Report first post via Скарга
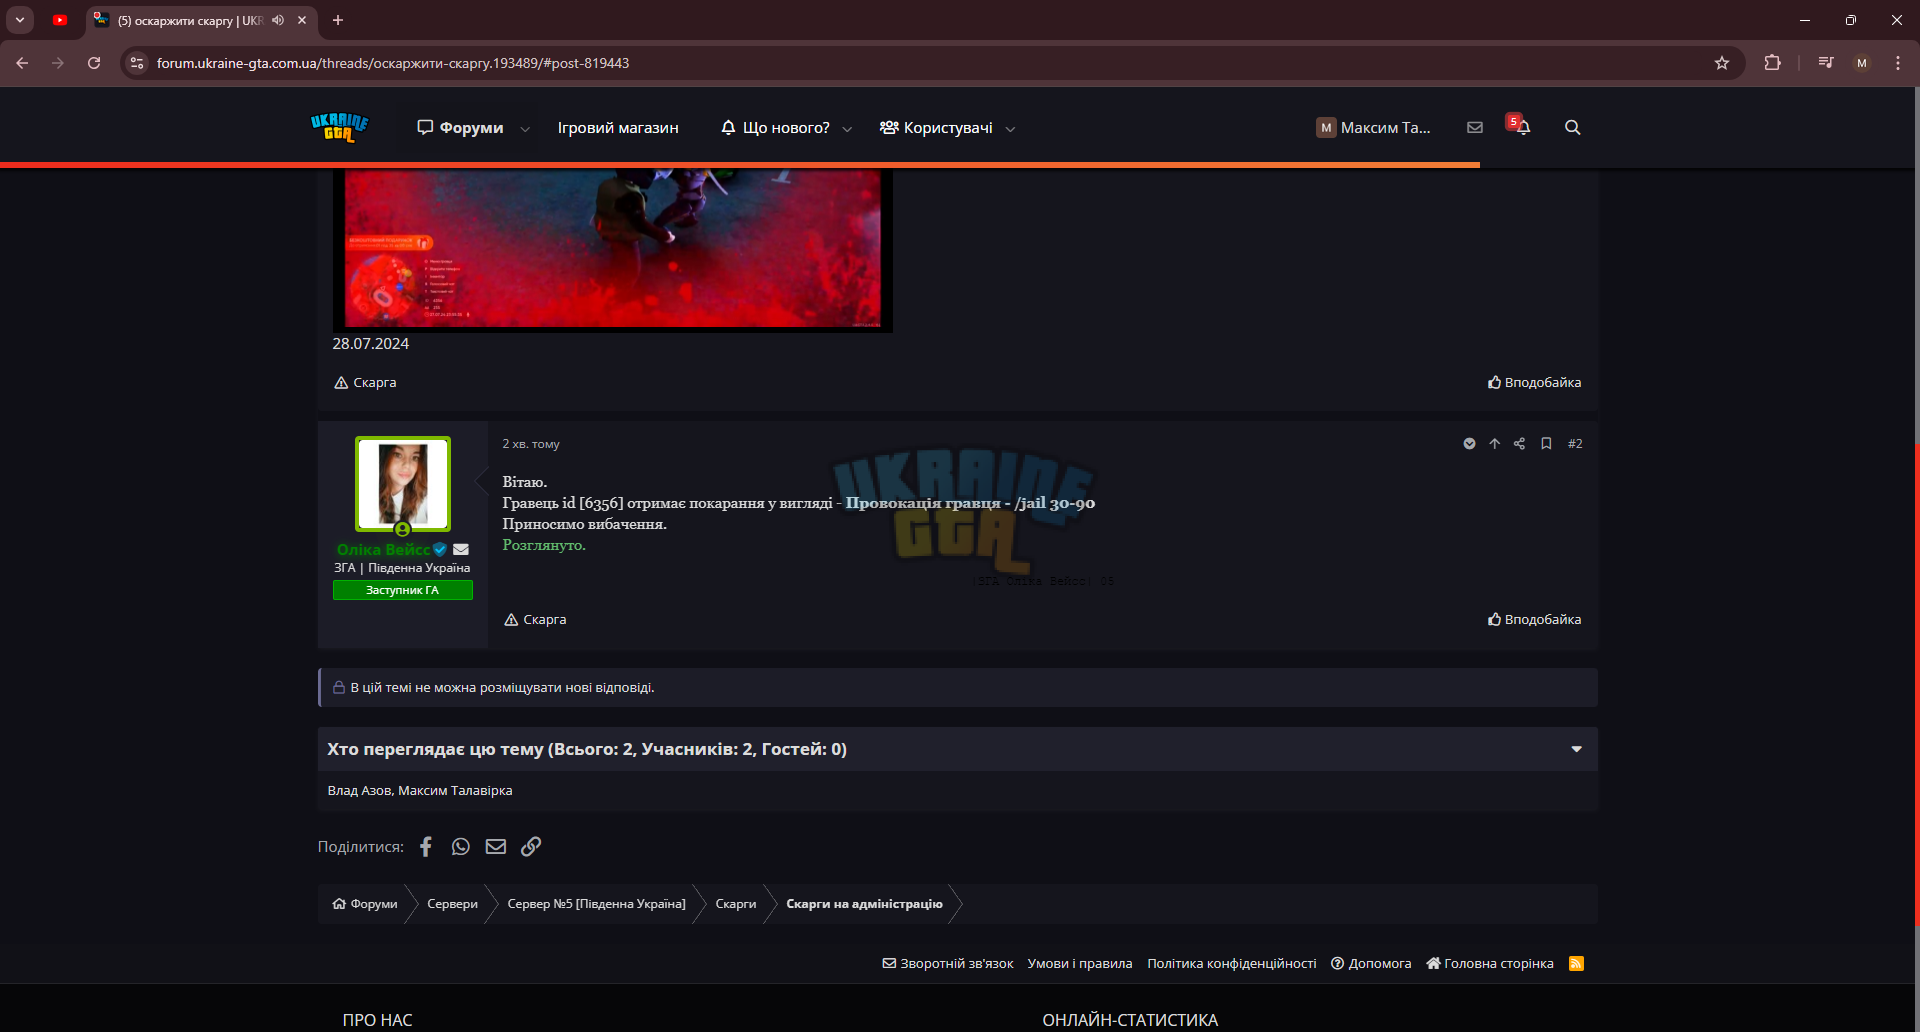The width and height of the screenshot is (1920, 1032). (x=365, y=383)
